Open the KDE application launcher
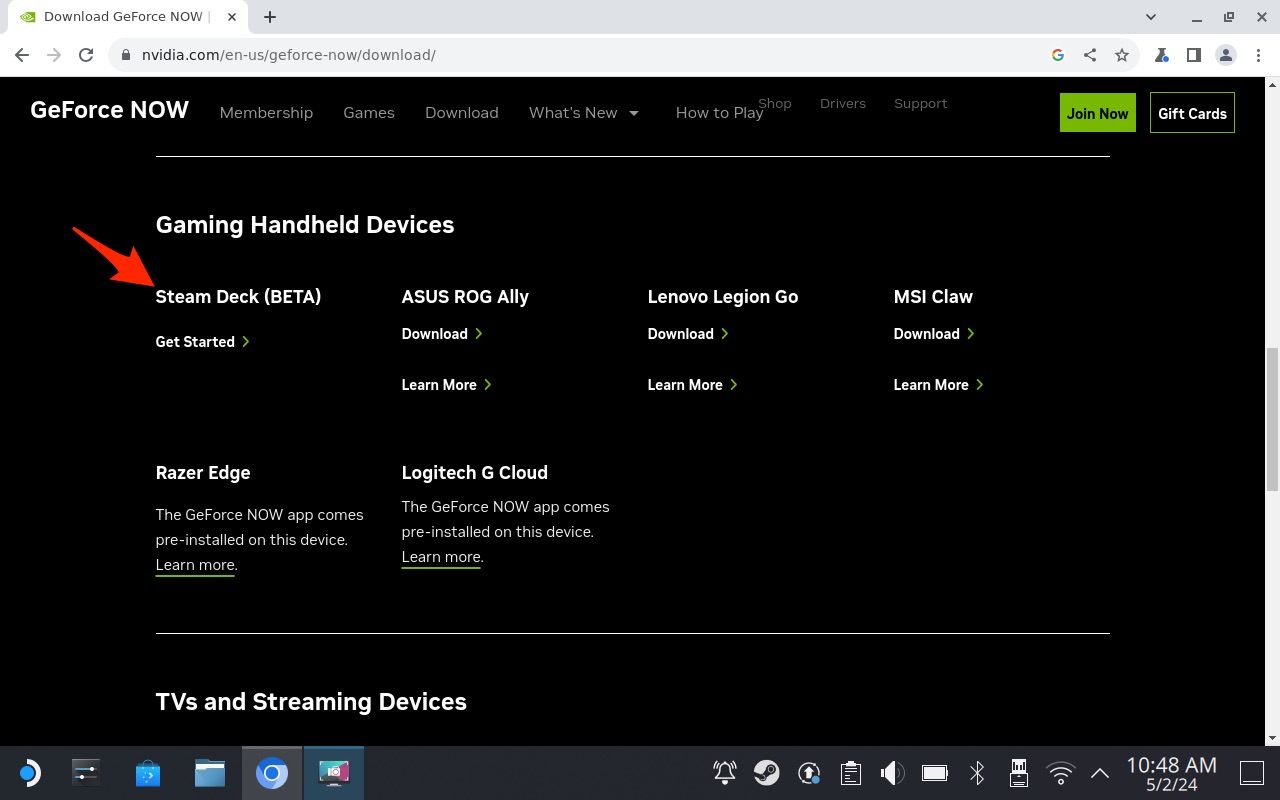Viewport: 1280px width, 800px height. tap(29, 773)
